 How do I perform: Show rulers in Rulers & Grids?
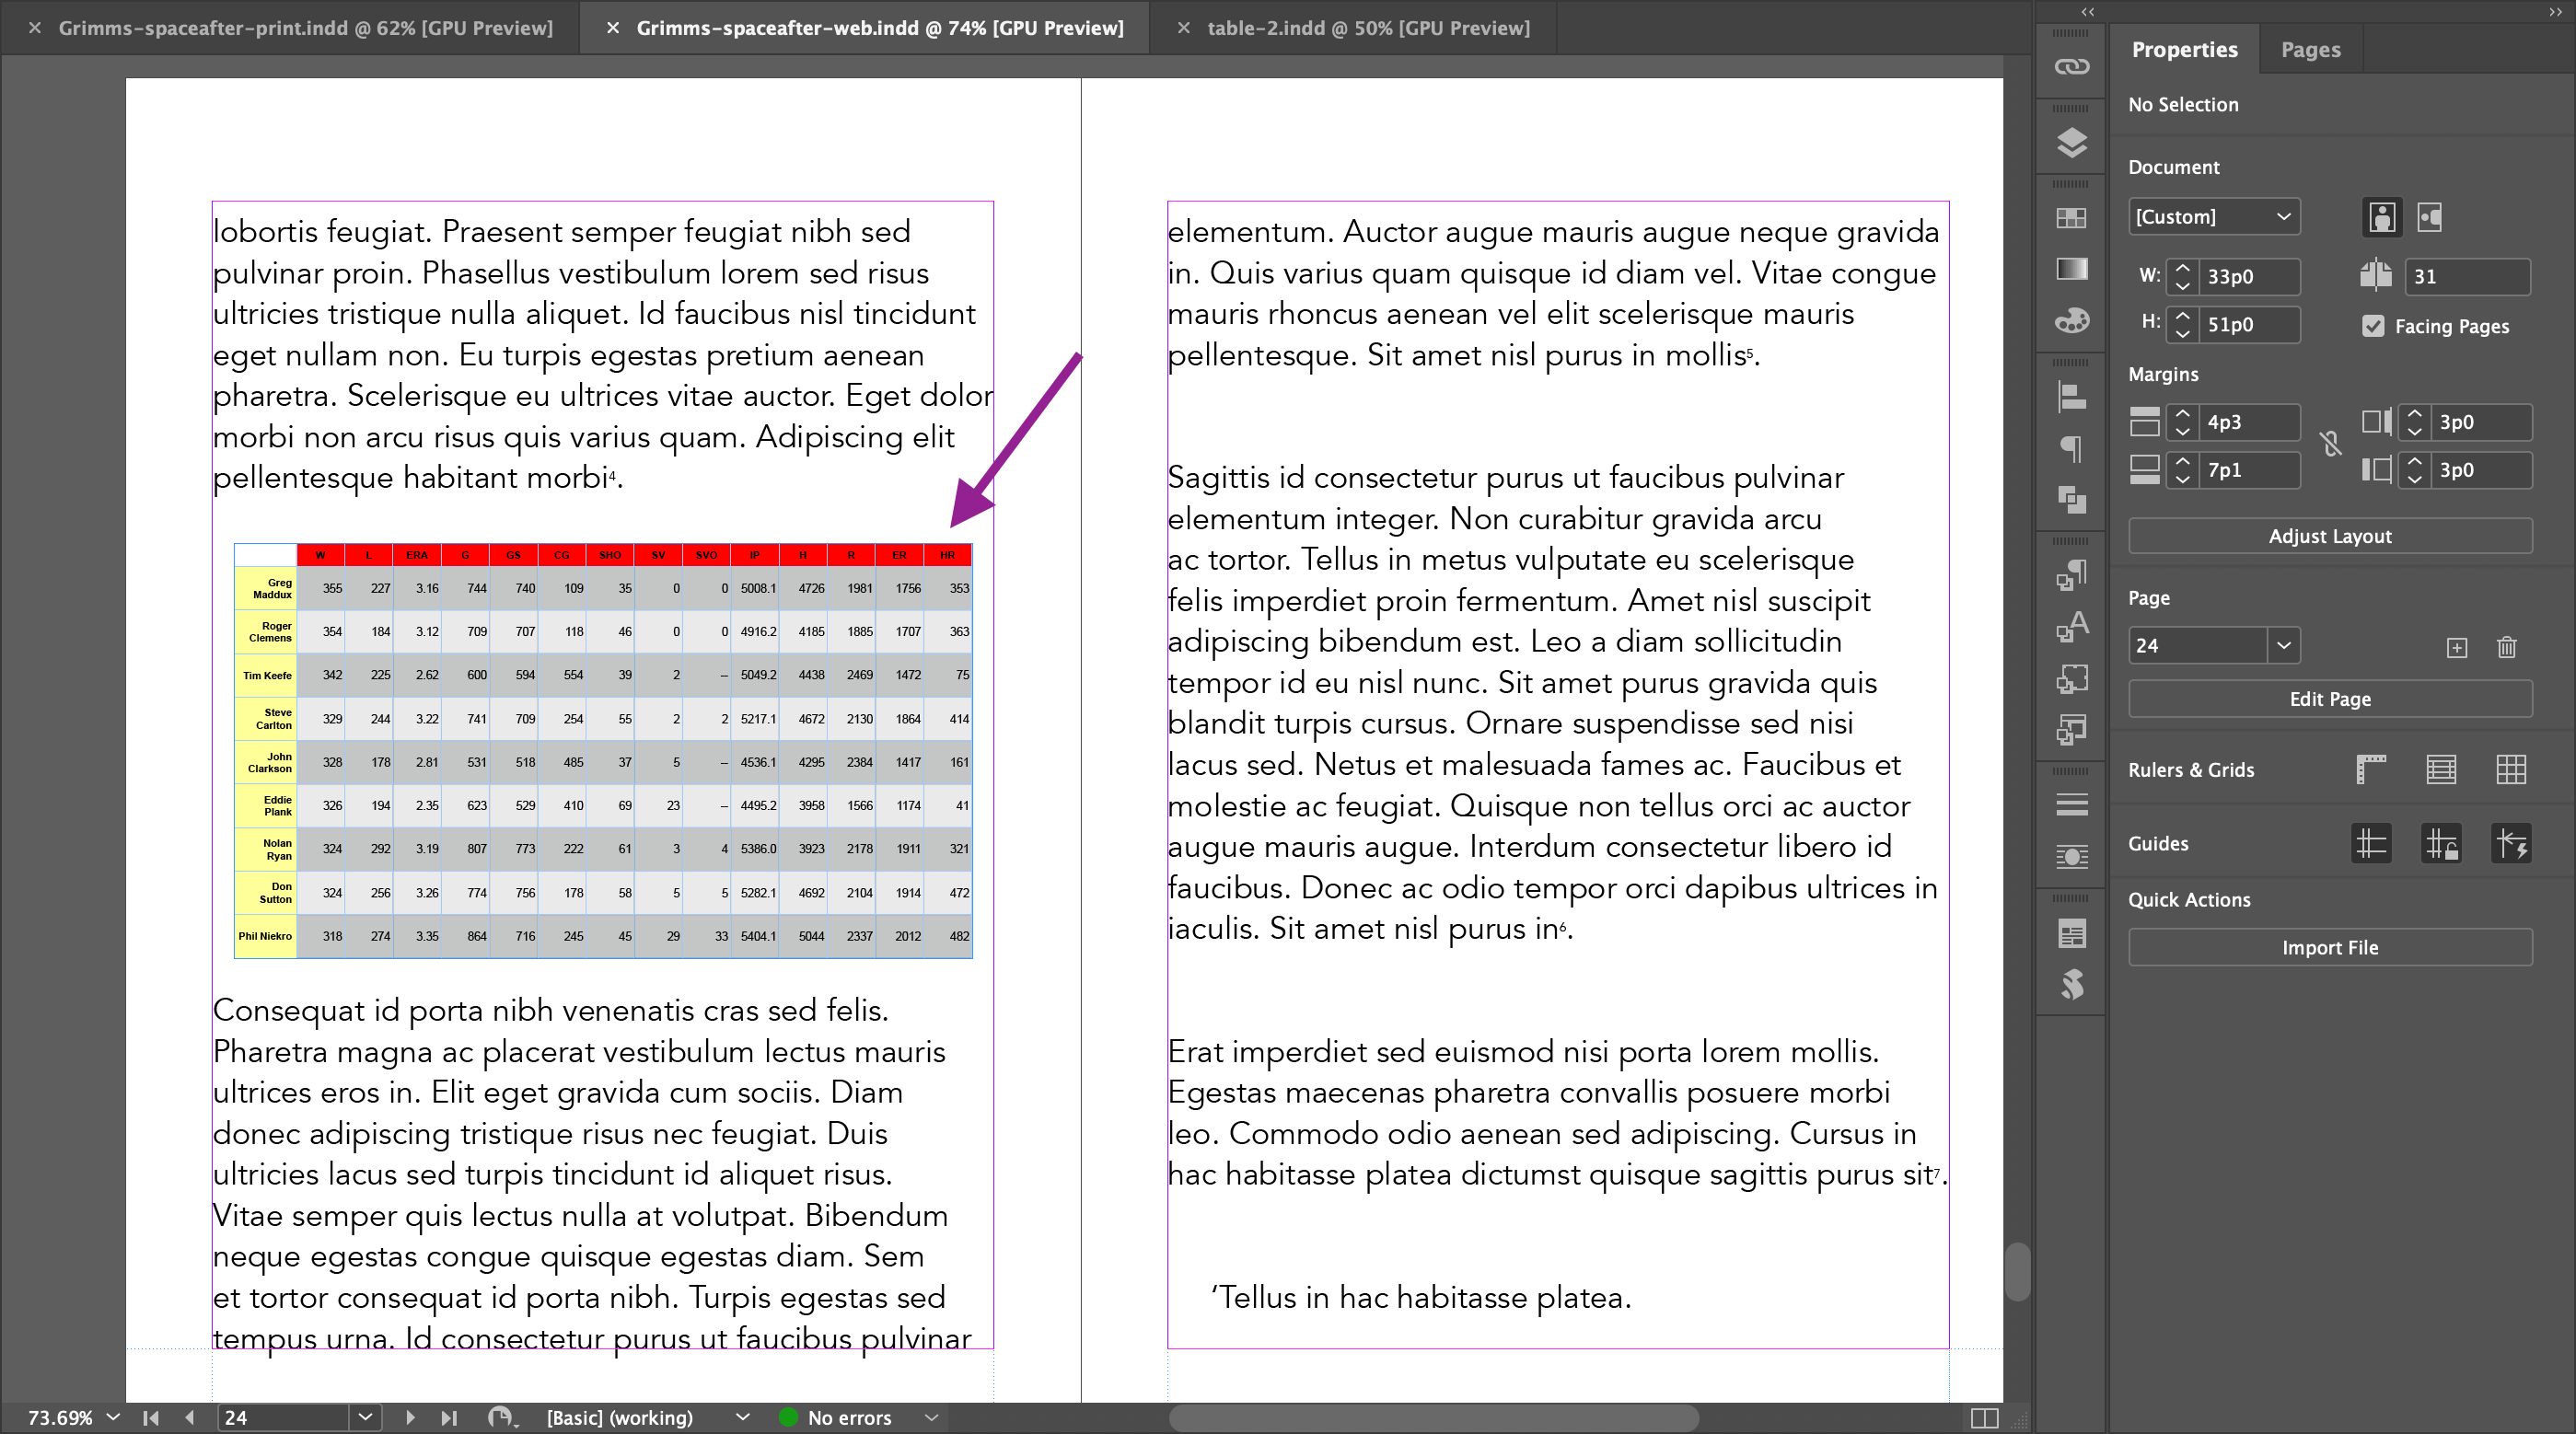pyautogui.click(x=2371, y=769)
